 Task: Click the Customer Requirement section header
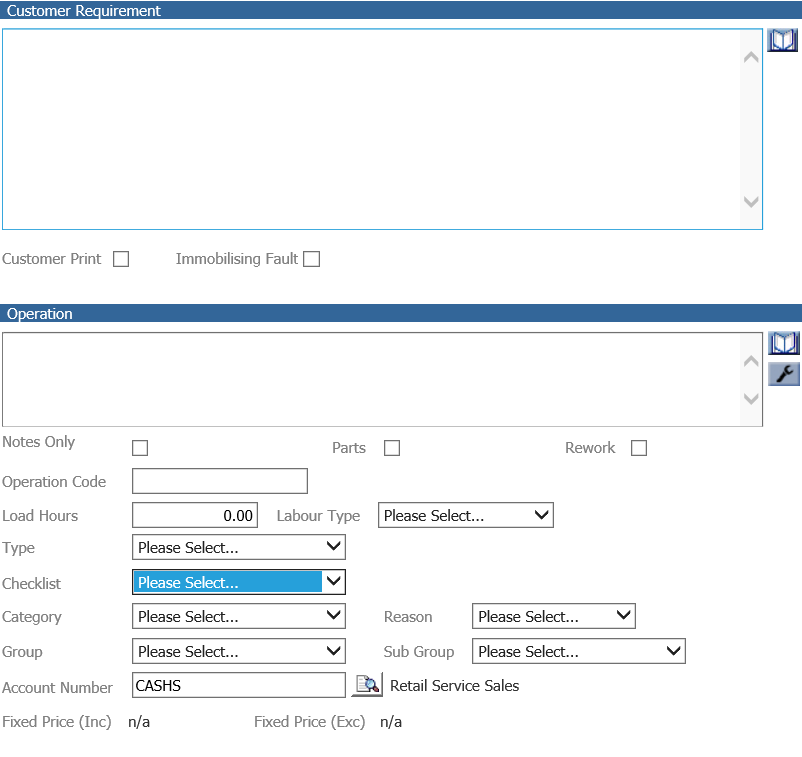pos(401,10)
